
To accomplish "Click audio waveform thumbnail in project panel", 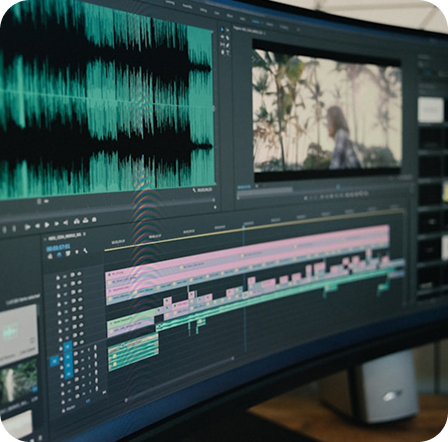I will (18, 334).
